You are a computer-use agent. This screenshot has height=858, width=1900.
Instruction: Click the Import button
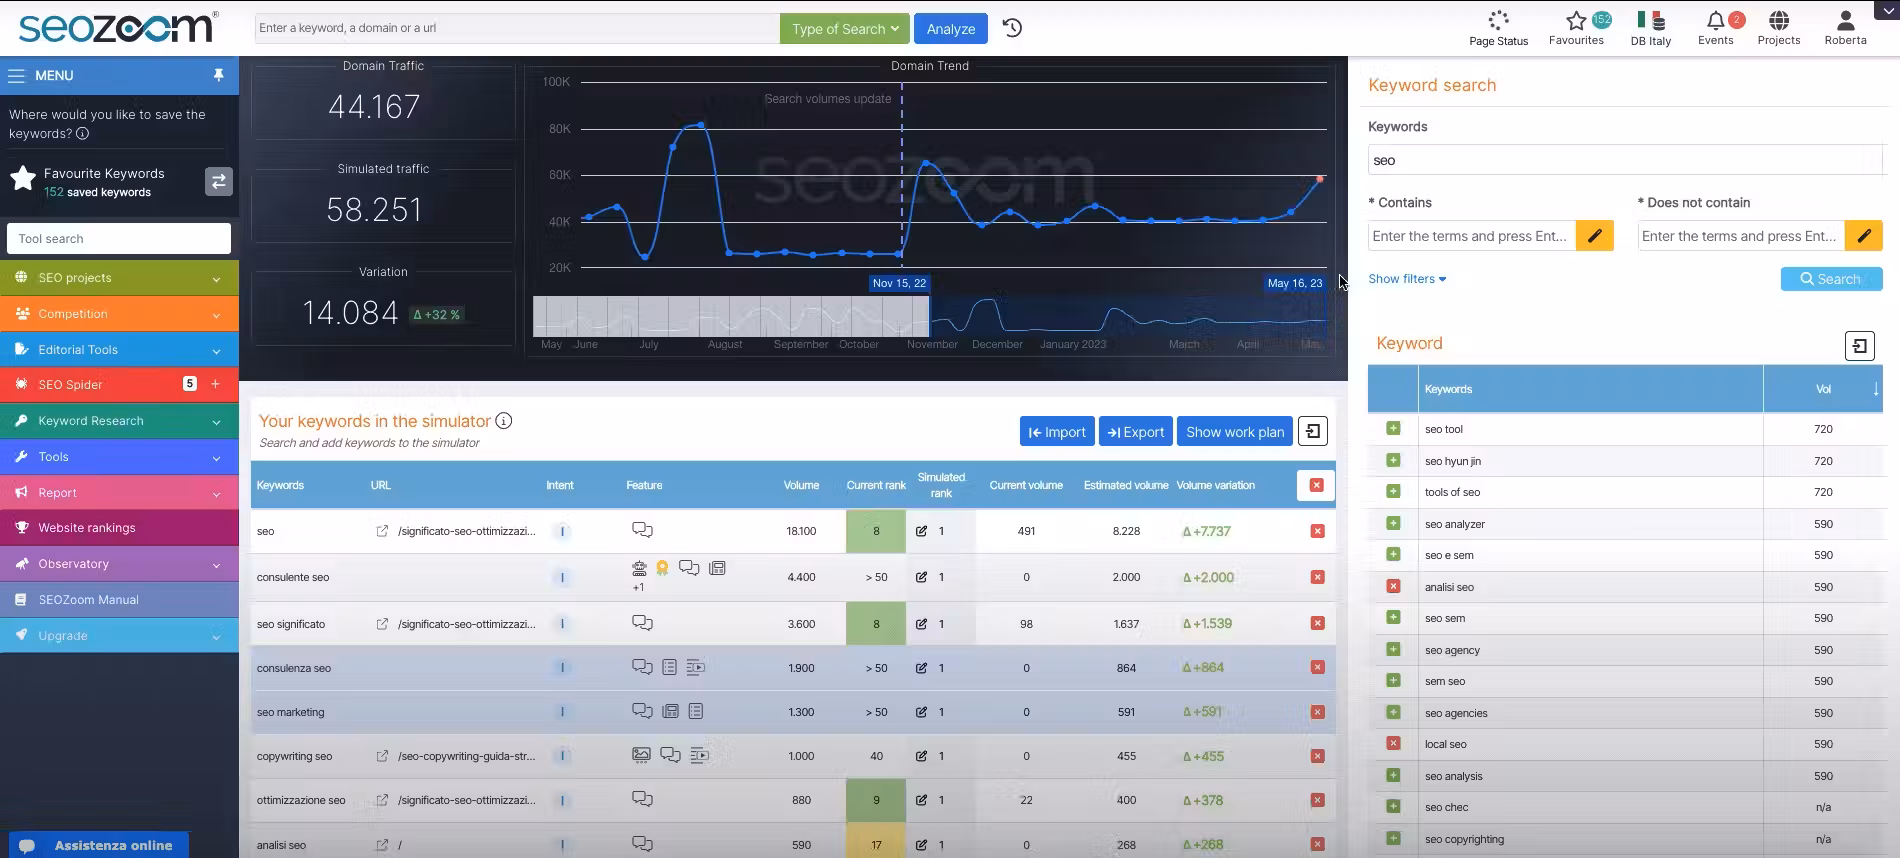coord(1057,432)
